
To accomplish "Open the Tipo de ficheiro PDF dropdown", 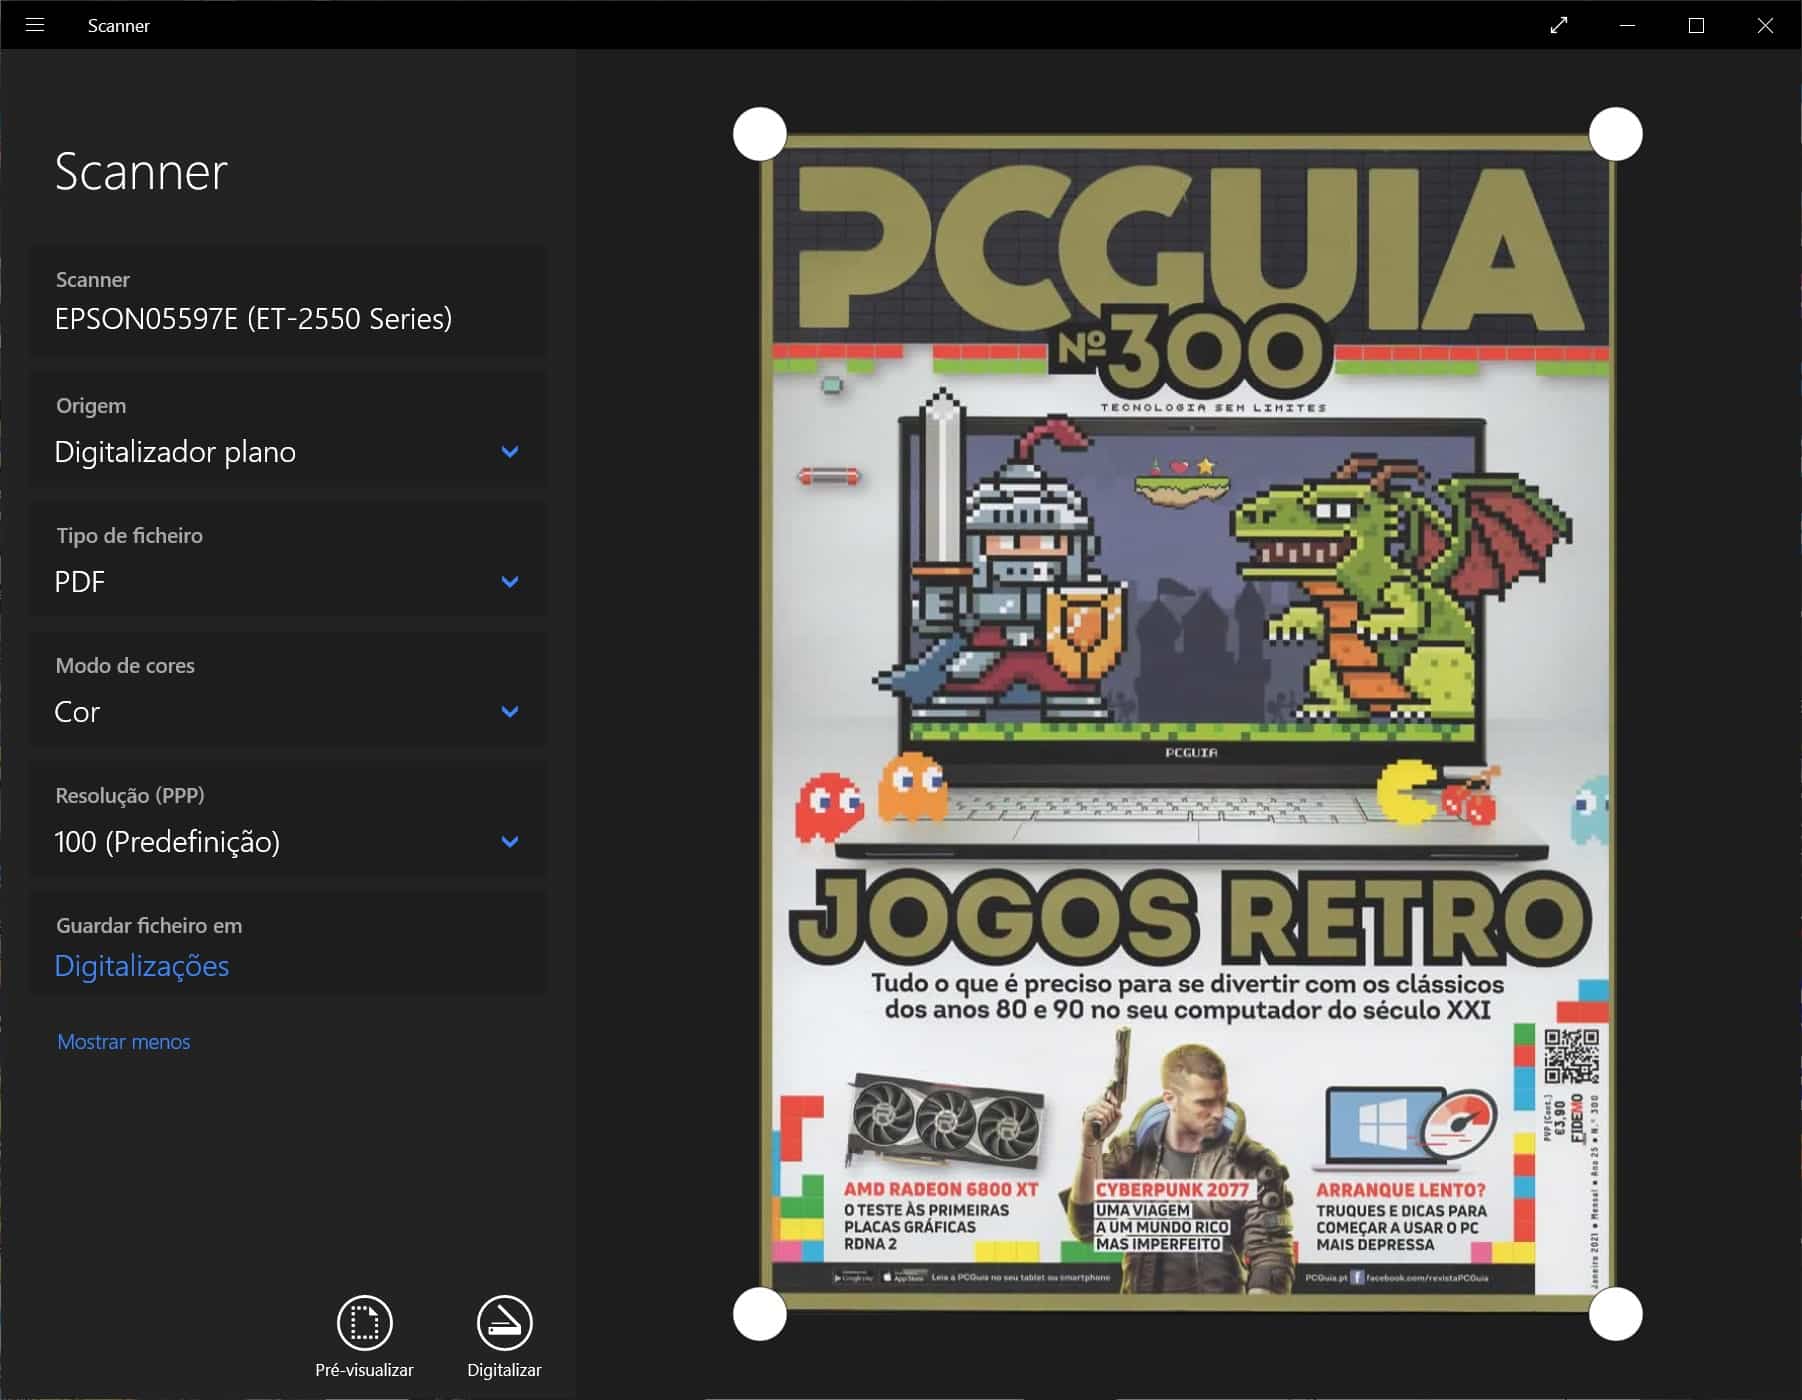I will coord(288,562).
